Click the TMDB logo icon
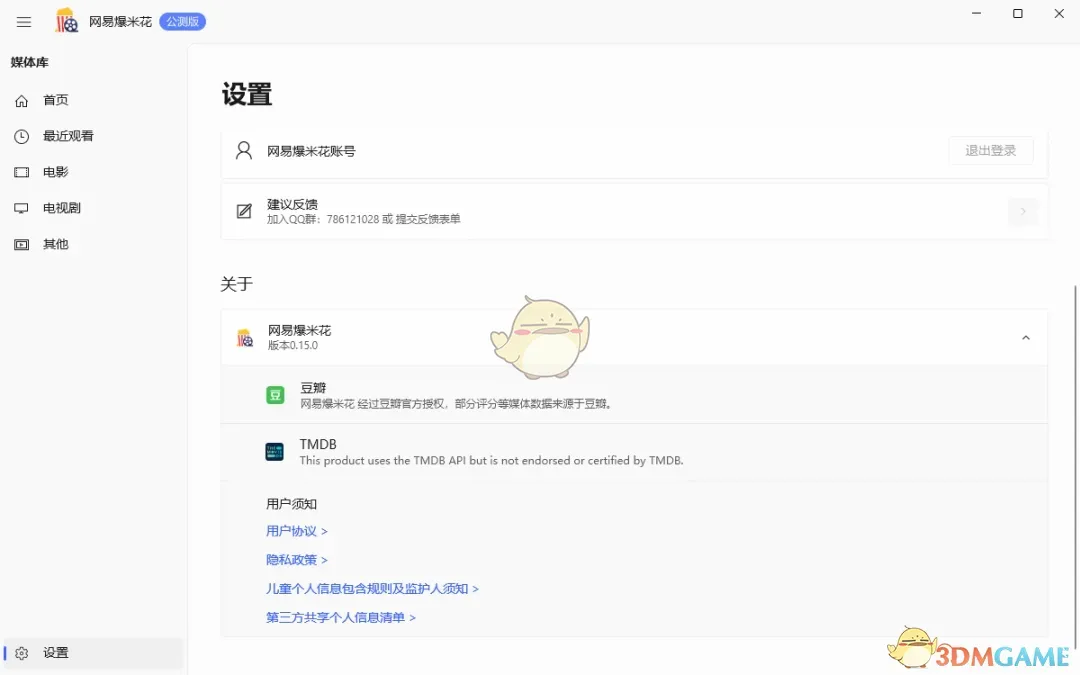Screen dimensions: 1080x675 coord(275,451)
